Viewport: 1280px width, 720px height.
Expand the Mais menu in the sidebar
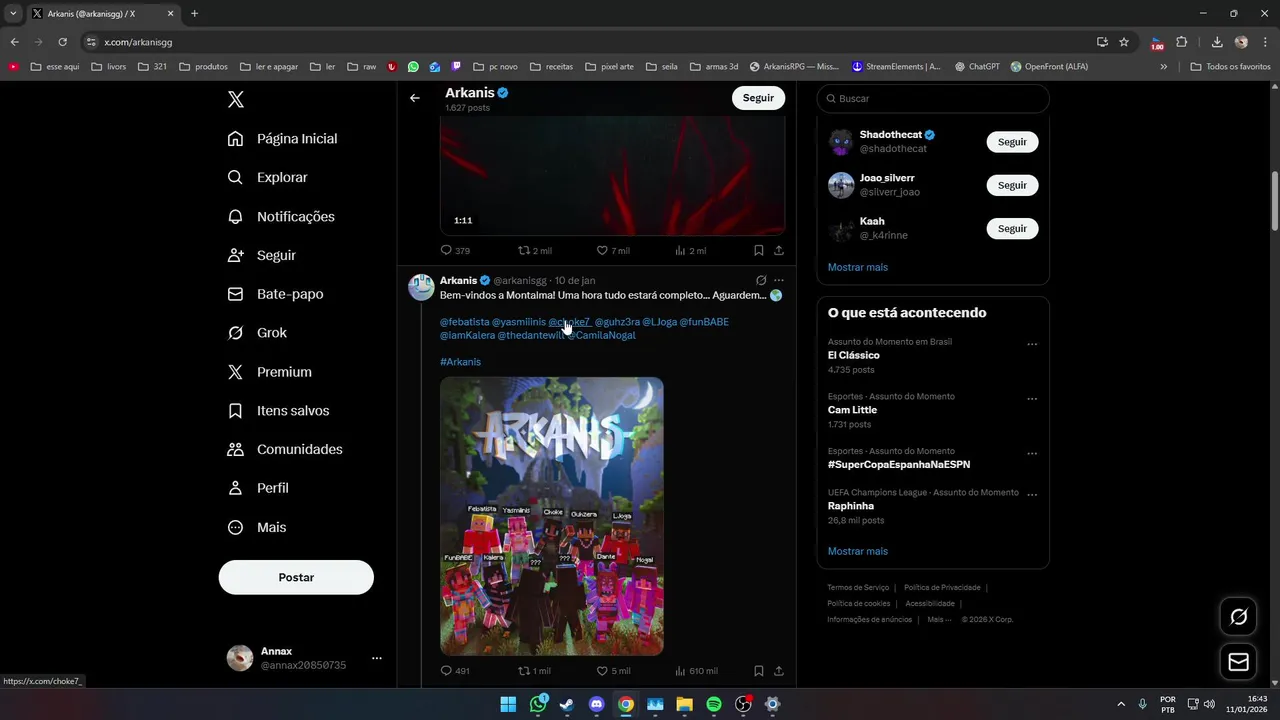(x=257, y=527)
